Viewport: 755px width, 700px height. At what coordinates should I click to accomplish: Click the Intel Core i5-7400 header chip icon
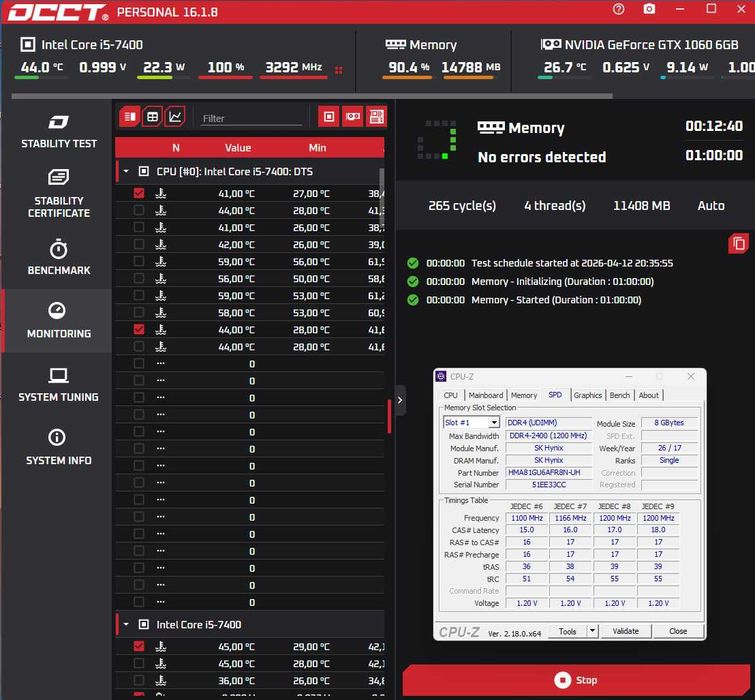(x=27, y=44)
